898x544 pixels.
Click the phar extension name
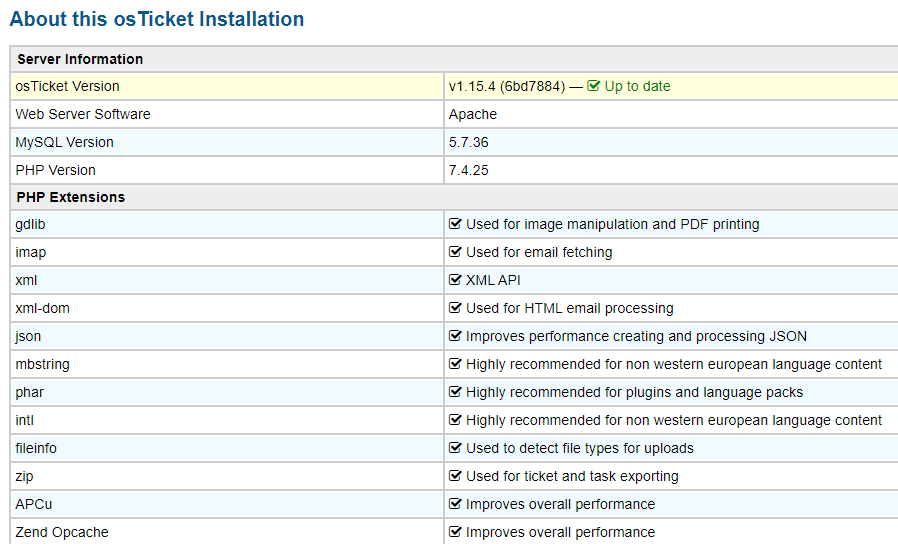(x=29, y=393)
